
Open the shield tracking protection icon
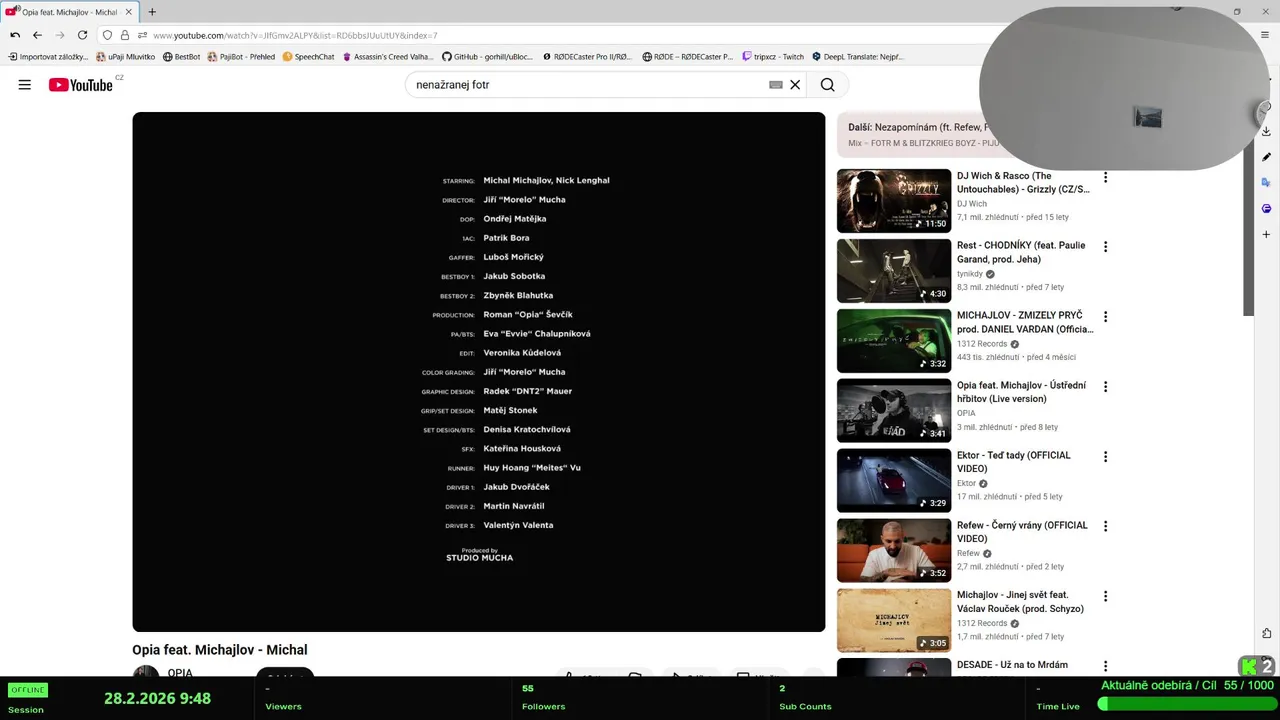[x=107, y=35]
